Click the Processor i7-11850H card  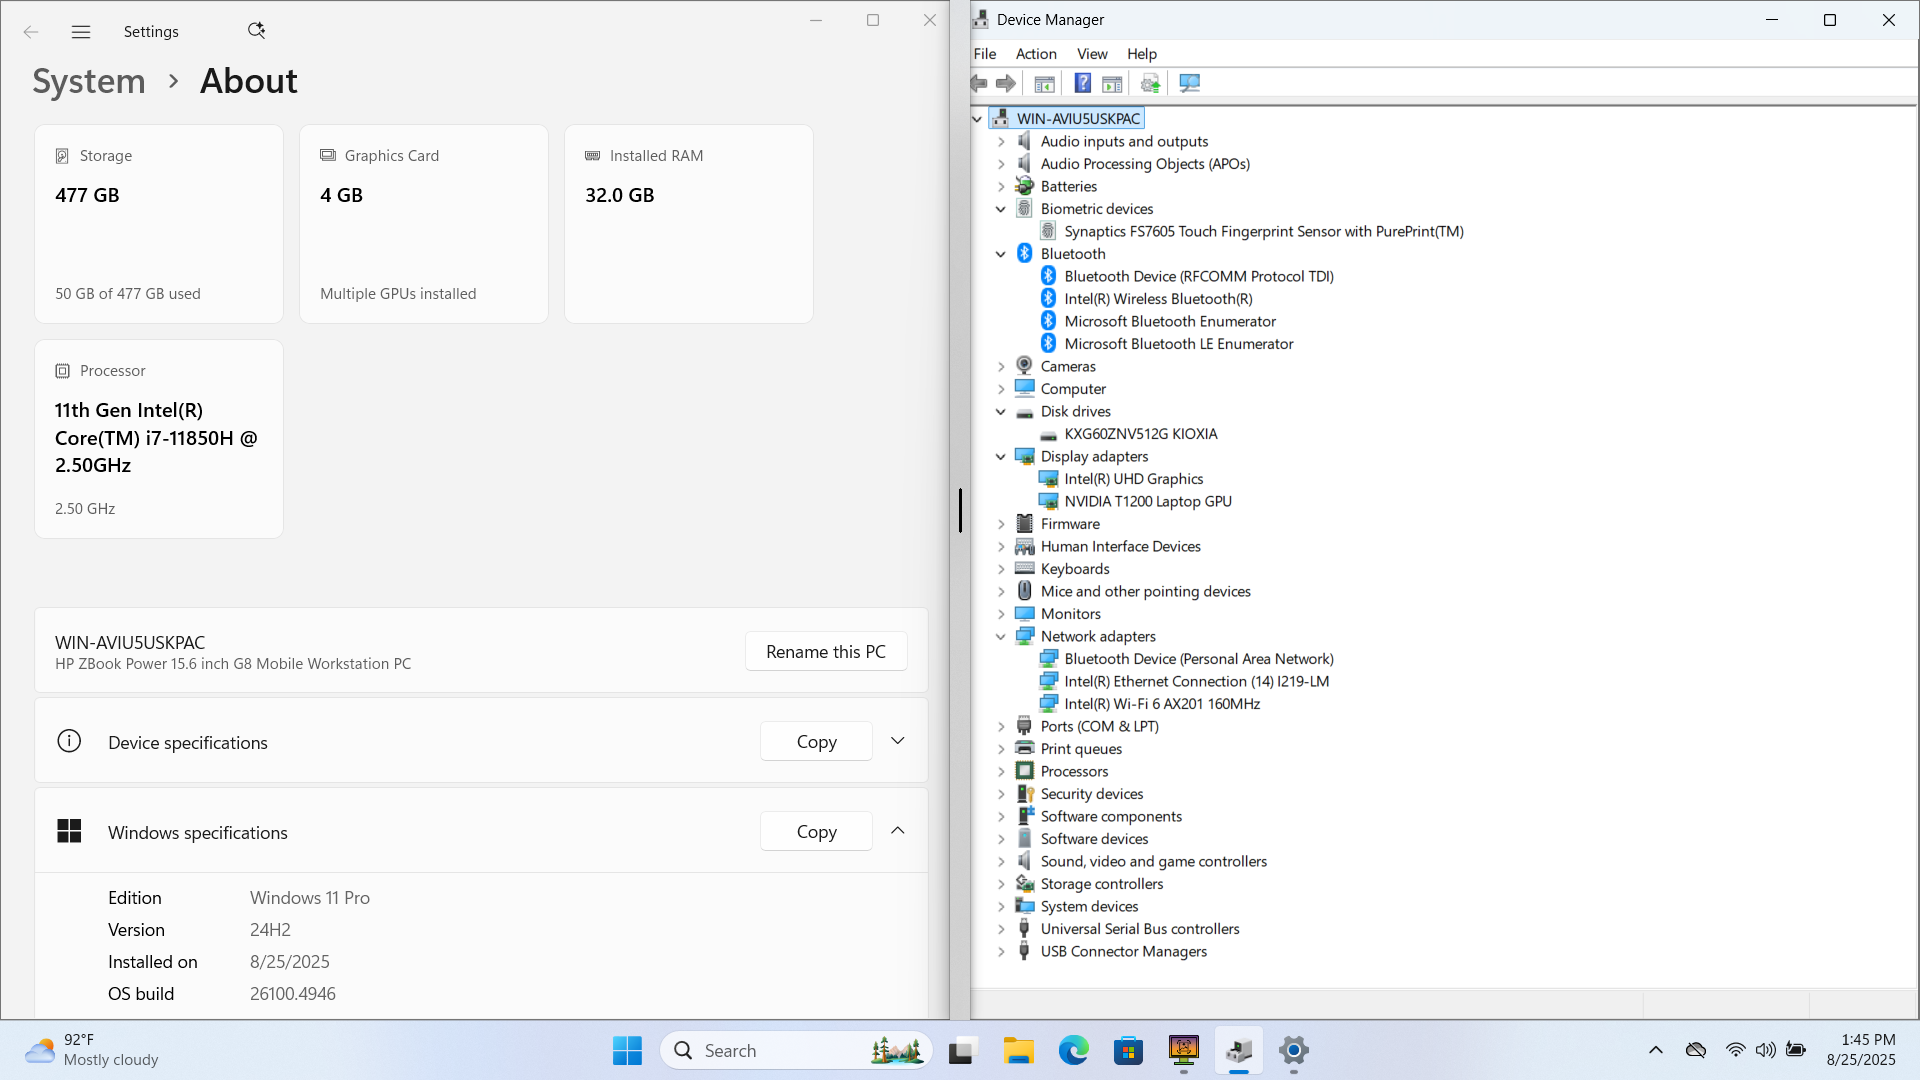159,439
